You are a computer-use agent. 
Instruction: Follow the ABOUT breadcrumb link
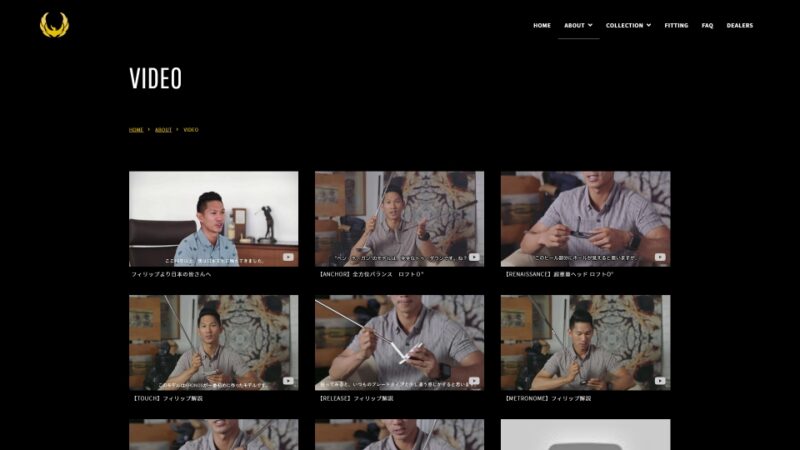click(x=163, y=130)
